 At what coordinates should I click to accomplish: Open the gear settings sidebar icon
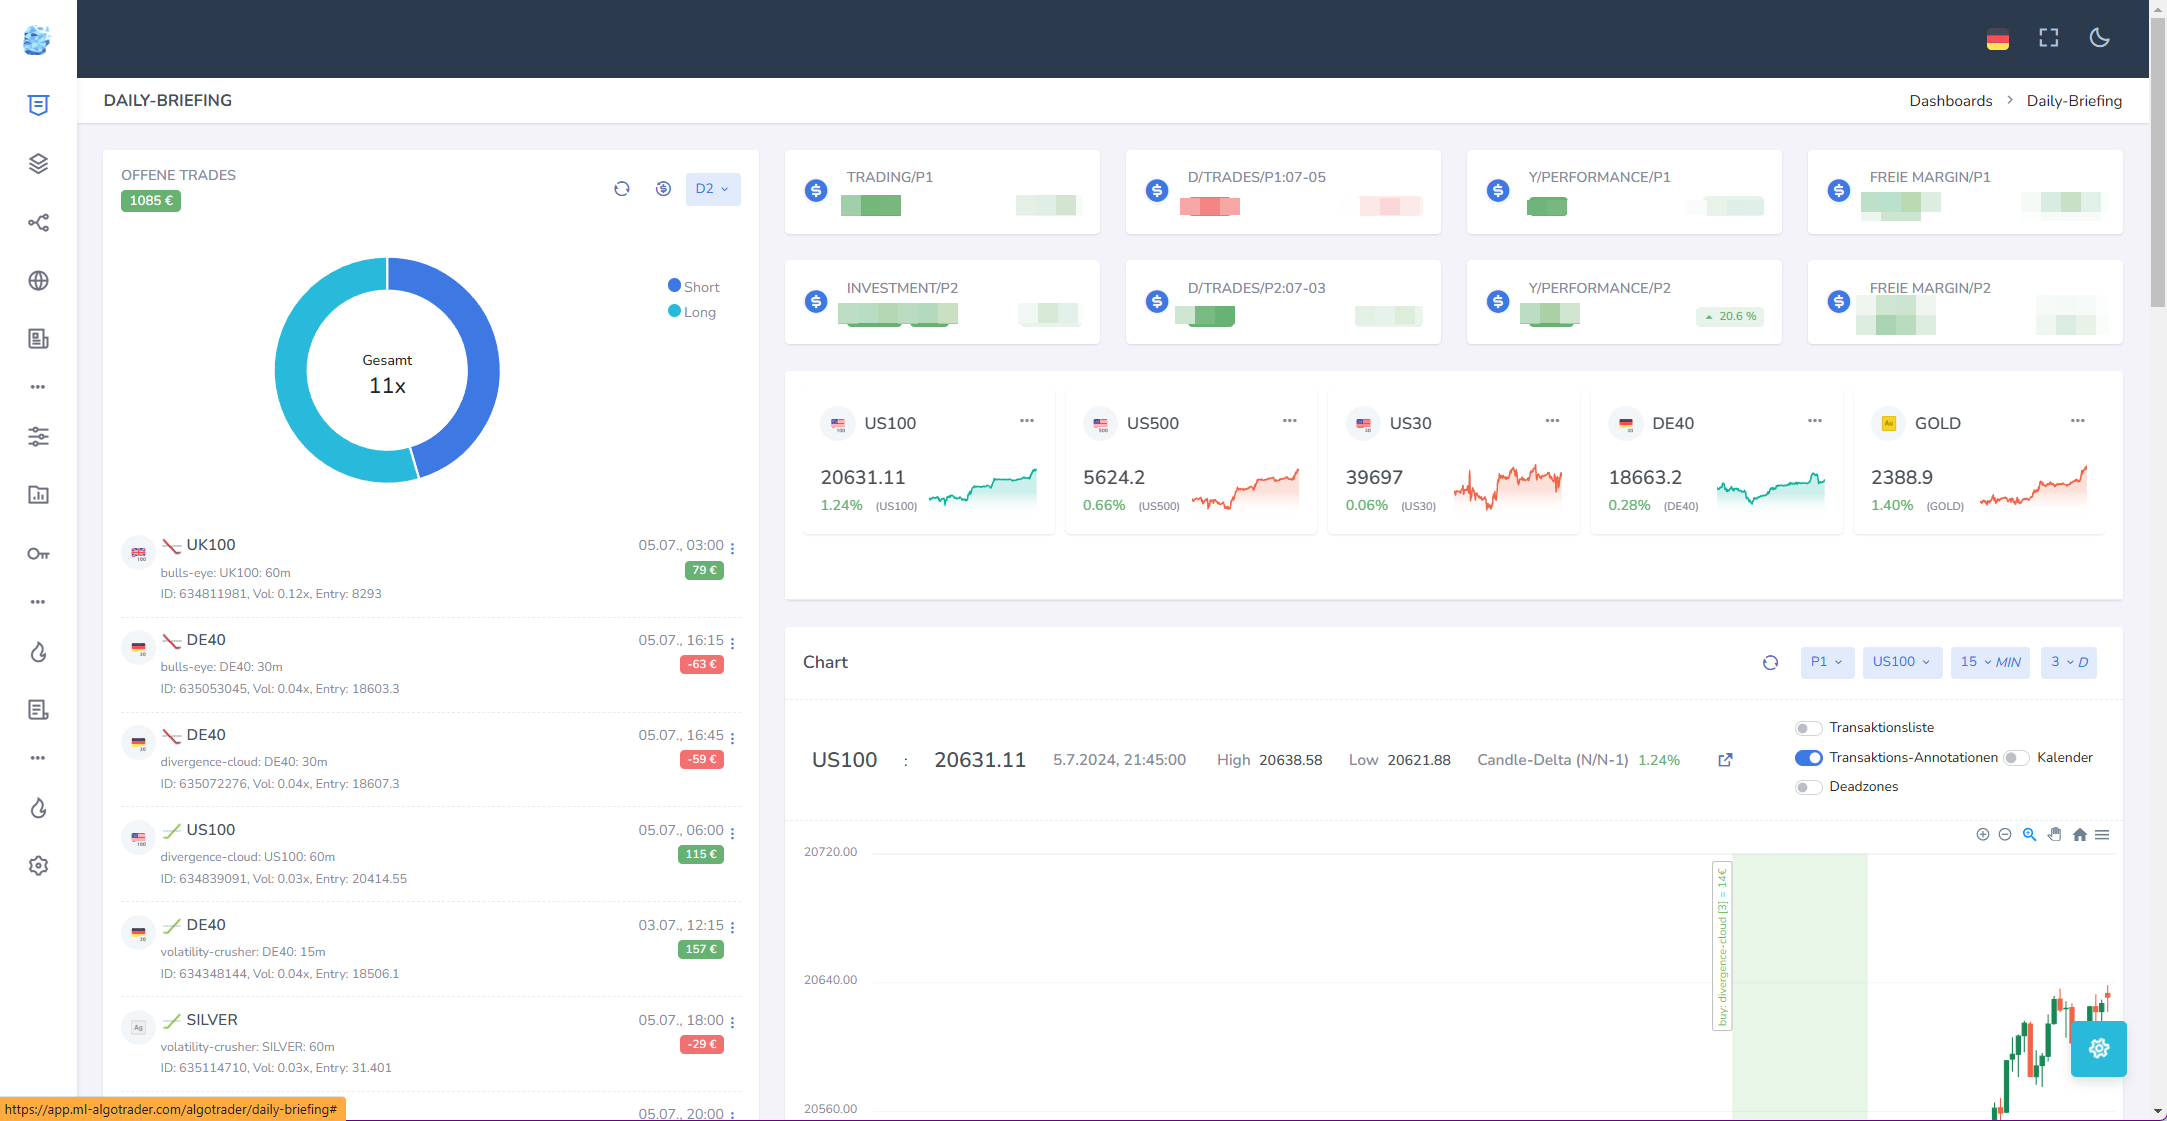point(38,866)
